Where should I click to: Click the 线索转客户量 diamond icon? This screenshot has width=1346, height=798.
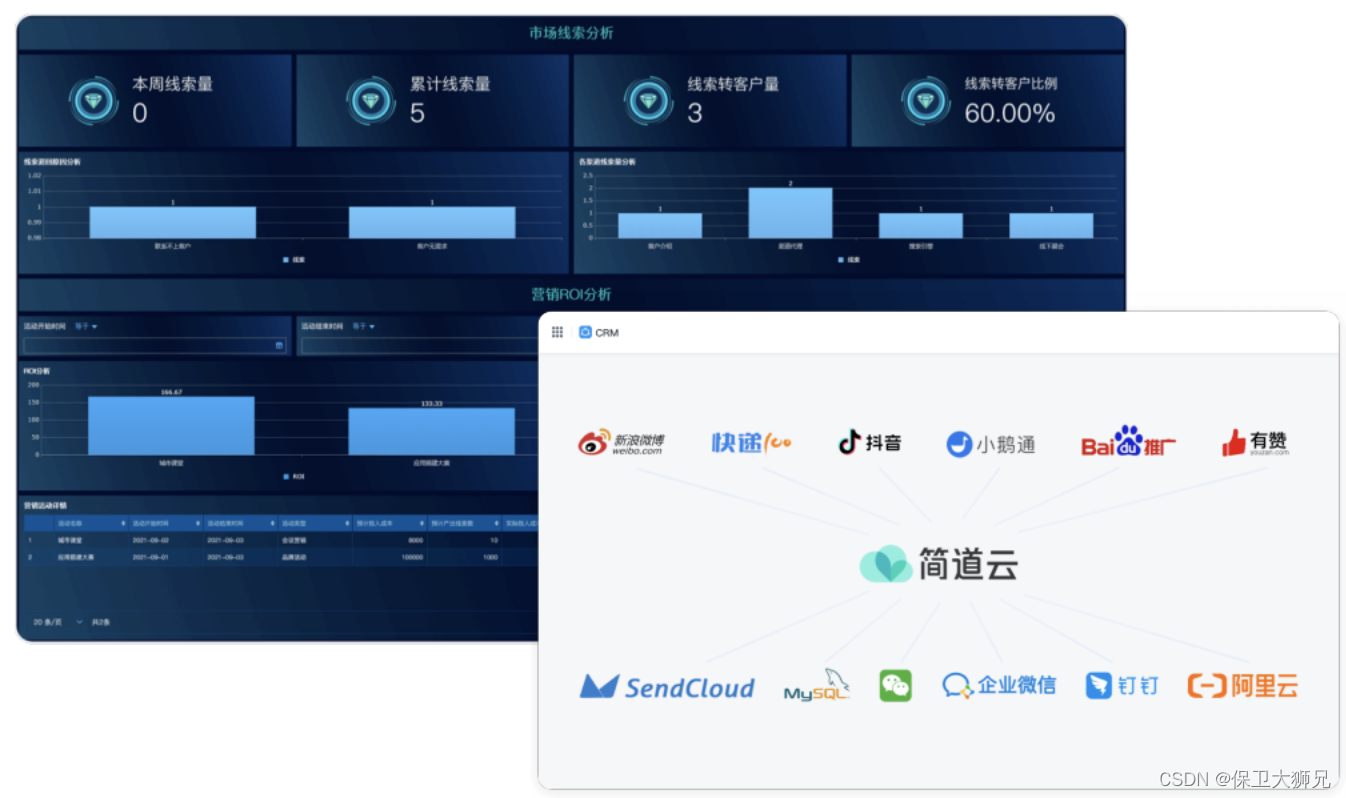[648, 101]
